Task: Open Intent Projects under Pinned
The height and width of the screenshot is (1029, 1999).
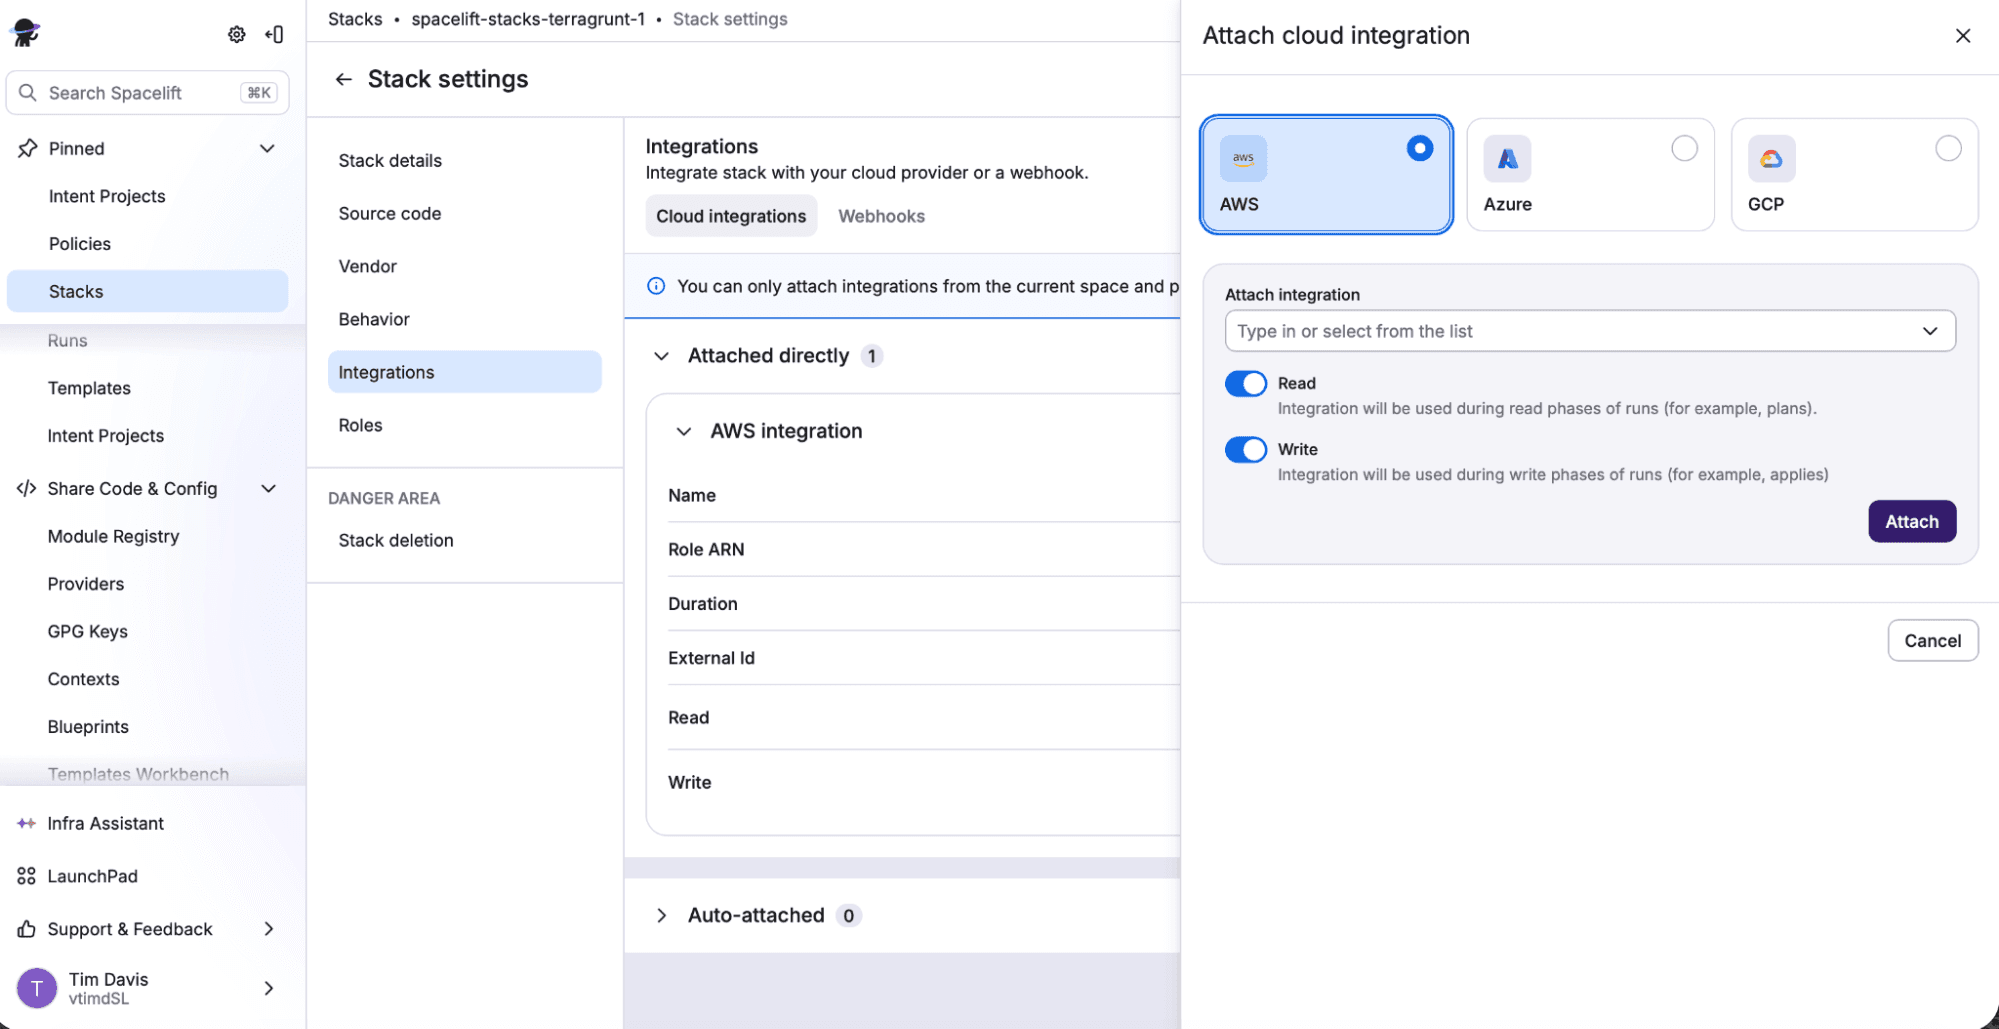Action: click(x=107, y=196)
